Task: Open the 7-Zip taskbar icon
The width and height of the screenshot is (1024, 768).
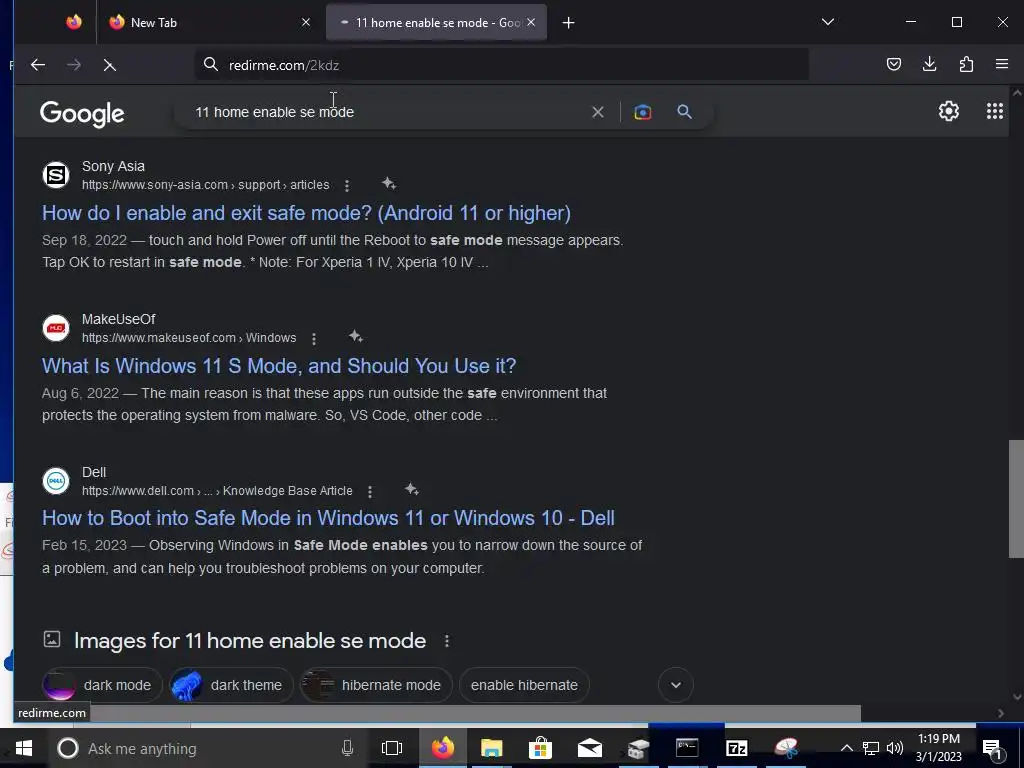Action: (736, 748)
